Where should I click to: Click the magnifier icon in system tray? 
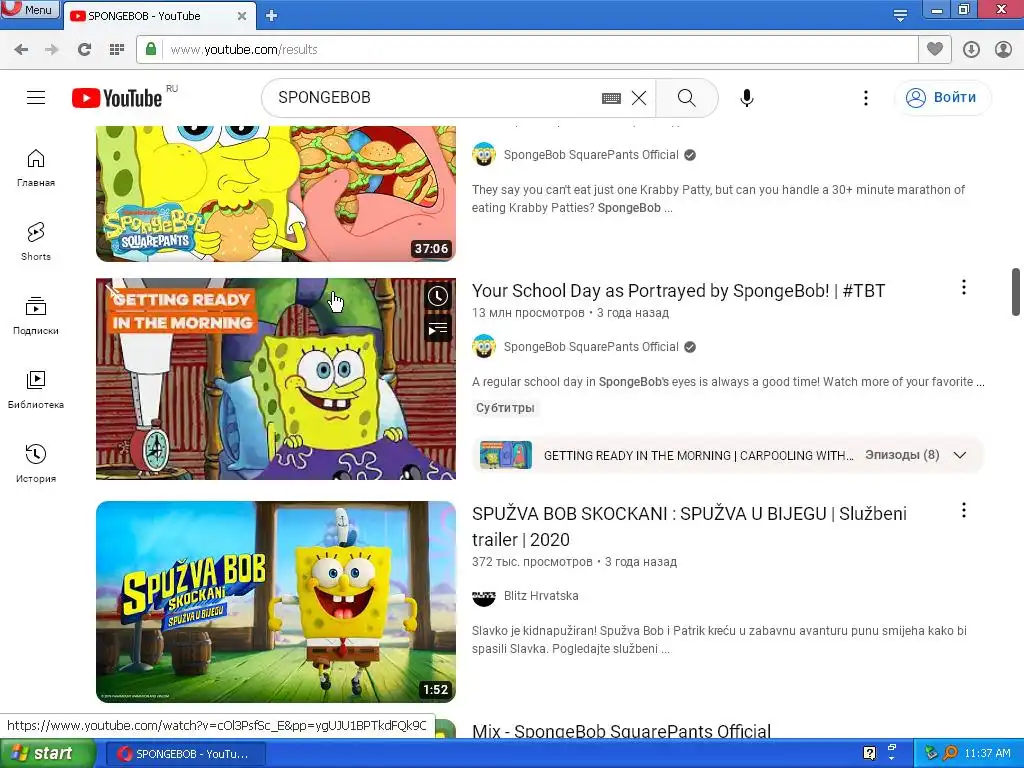[951, 753]
